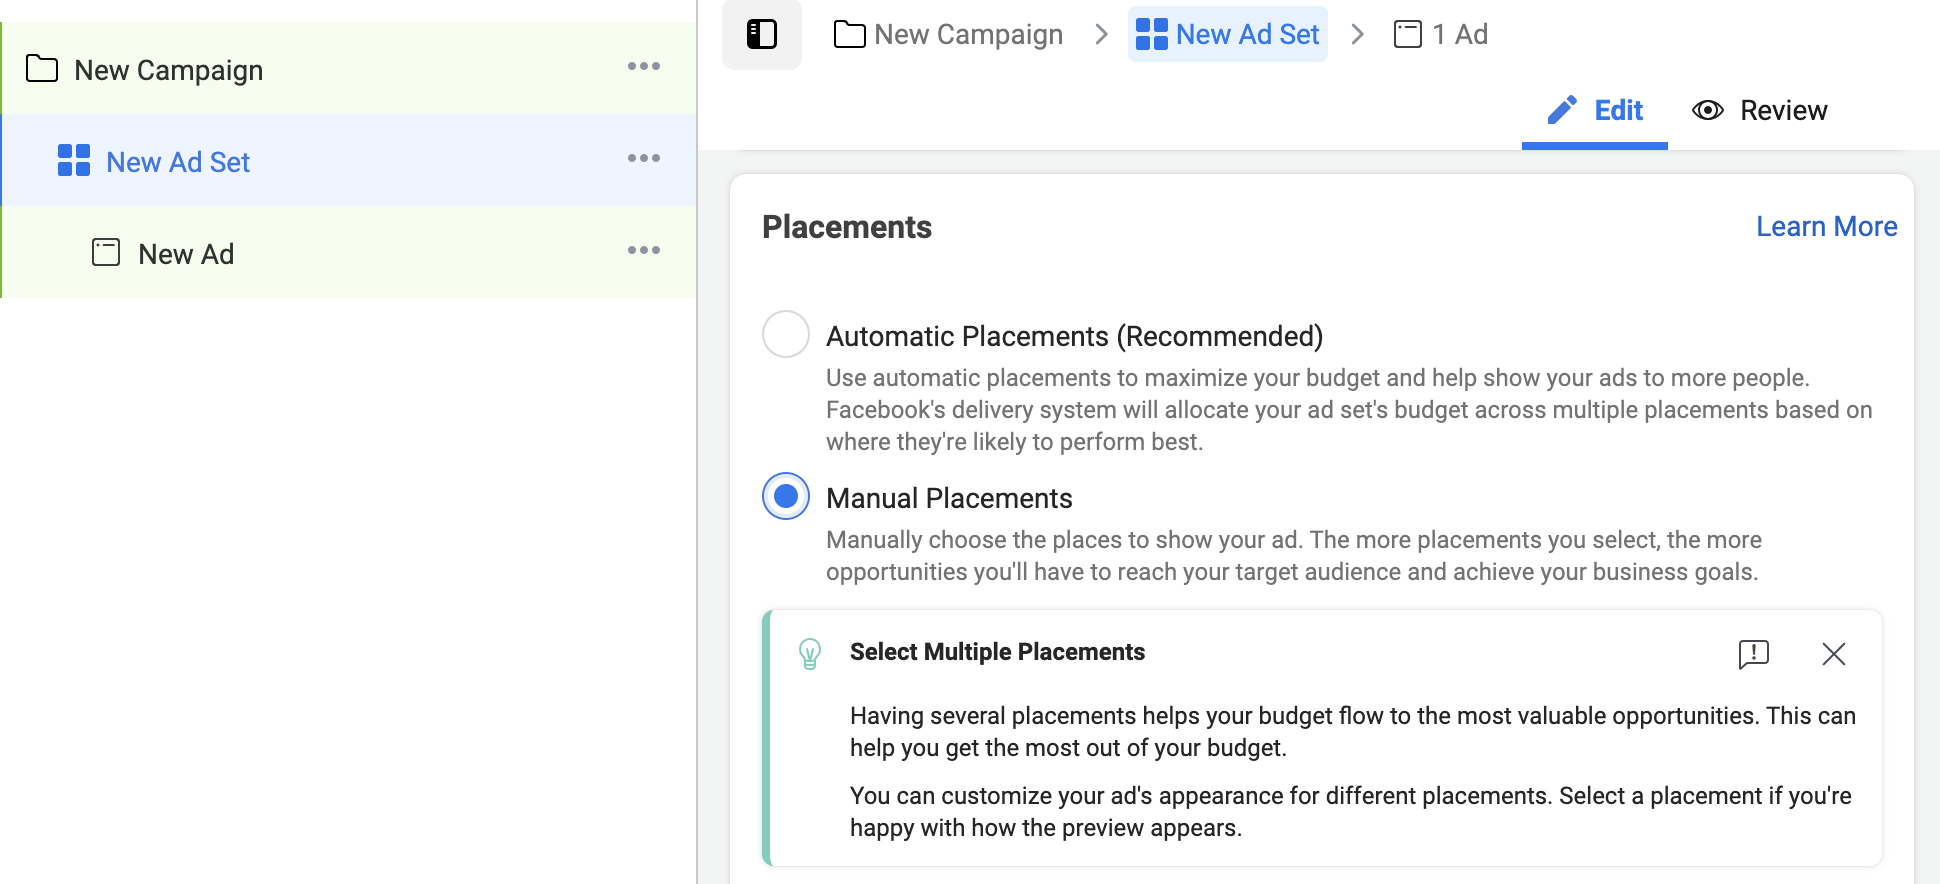Toggle the sidebar panel icon
The height and width of the screenshot is (884, 1940).
(762, 34)
